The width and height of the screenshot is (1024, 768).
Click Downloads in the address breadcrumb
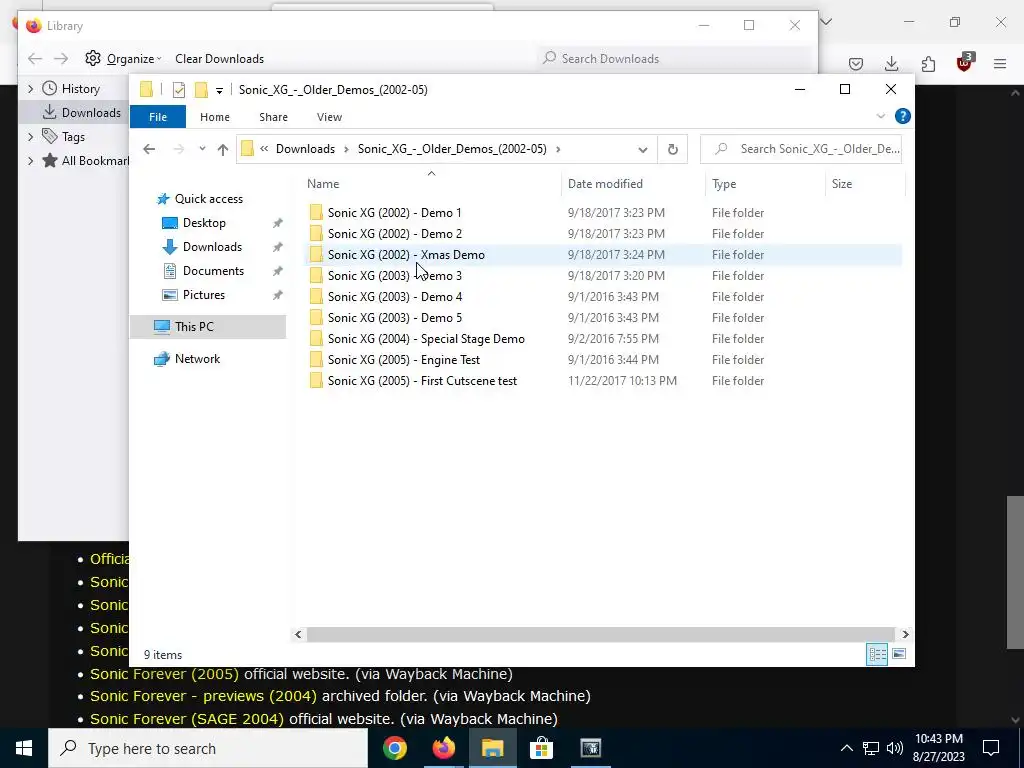(x=305, y=149)
